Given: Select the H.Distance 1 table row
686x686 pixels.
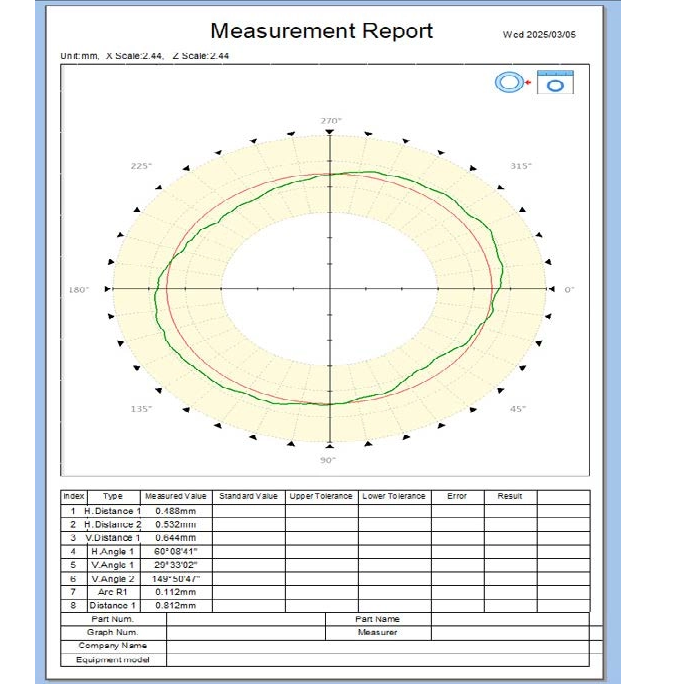Looking at the screenshot, I should 113,510.
